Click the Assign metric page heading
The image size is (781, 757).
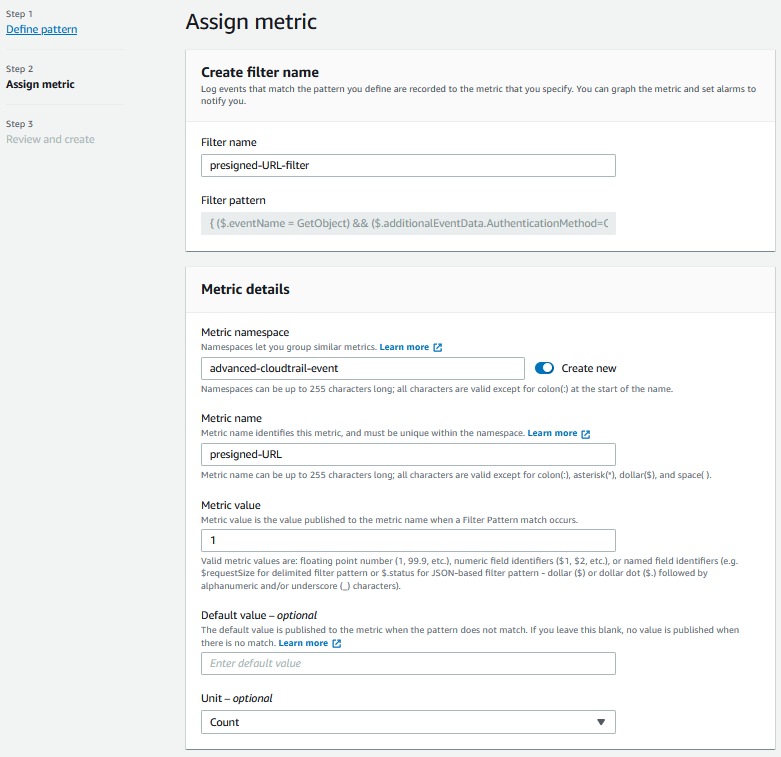(251, 22)
